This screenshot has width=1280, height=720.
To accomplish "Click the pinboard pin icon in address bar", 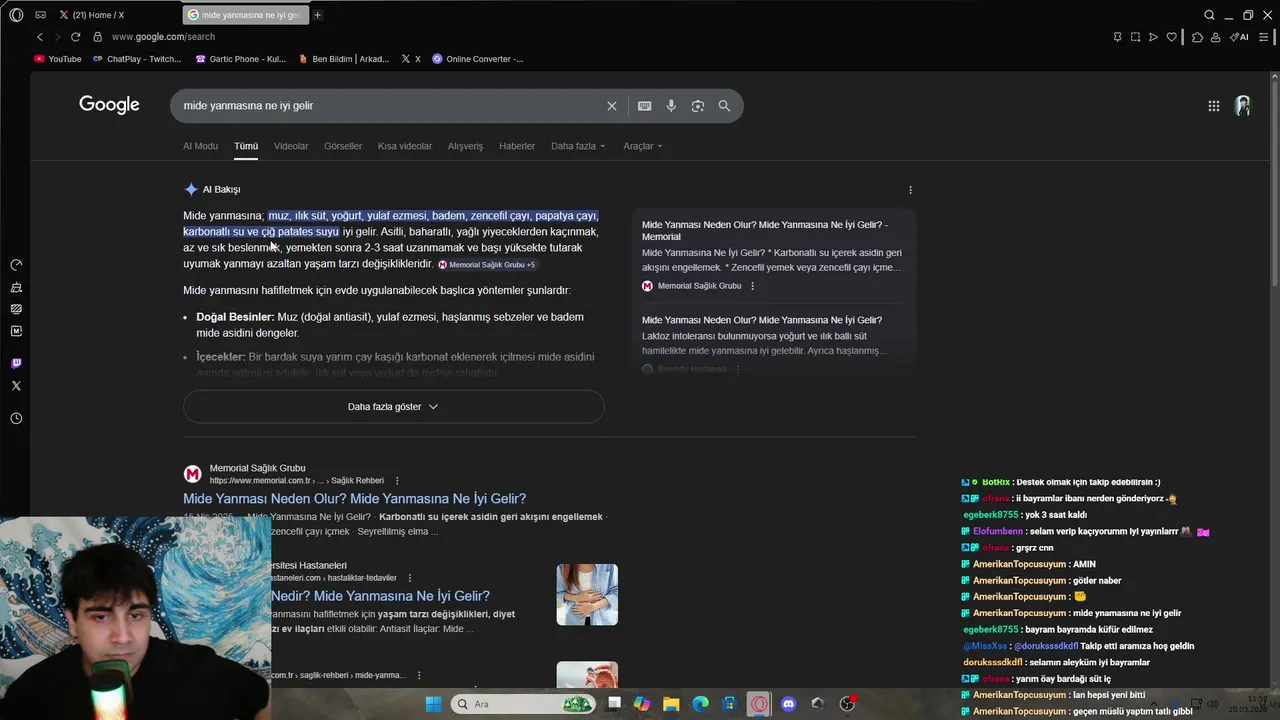I will click(1117, 37).
